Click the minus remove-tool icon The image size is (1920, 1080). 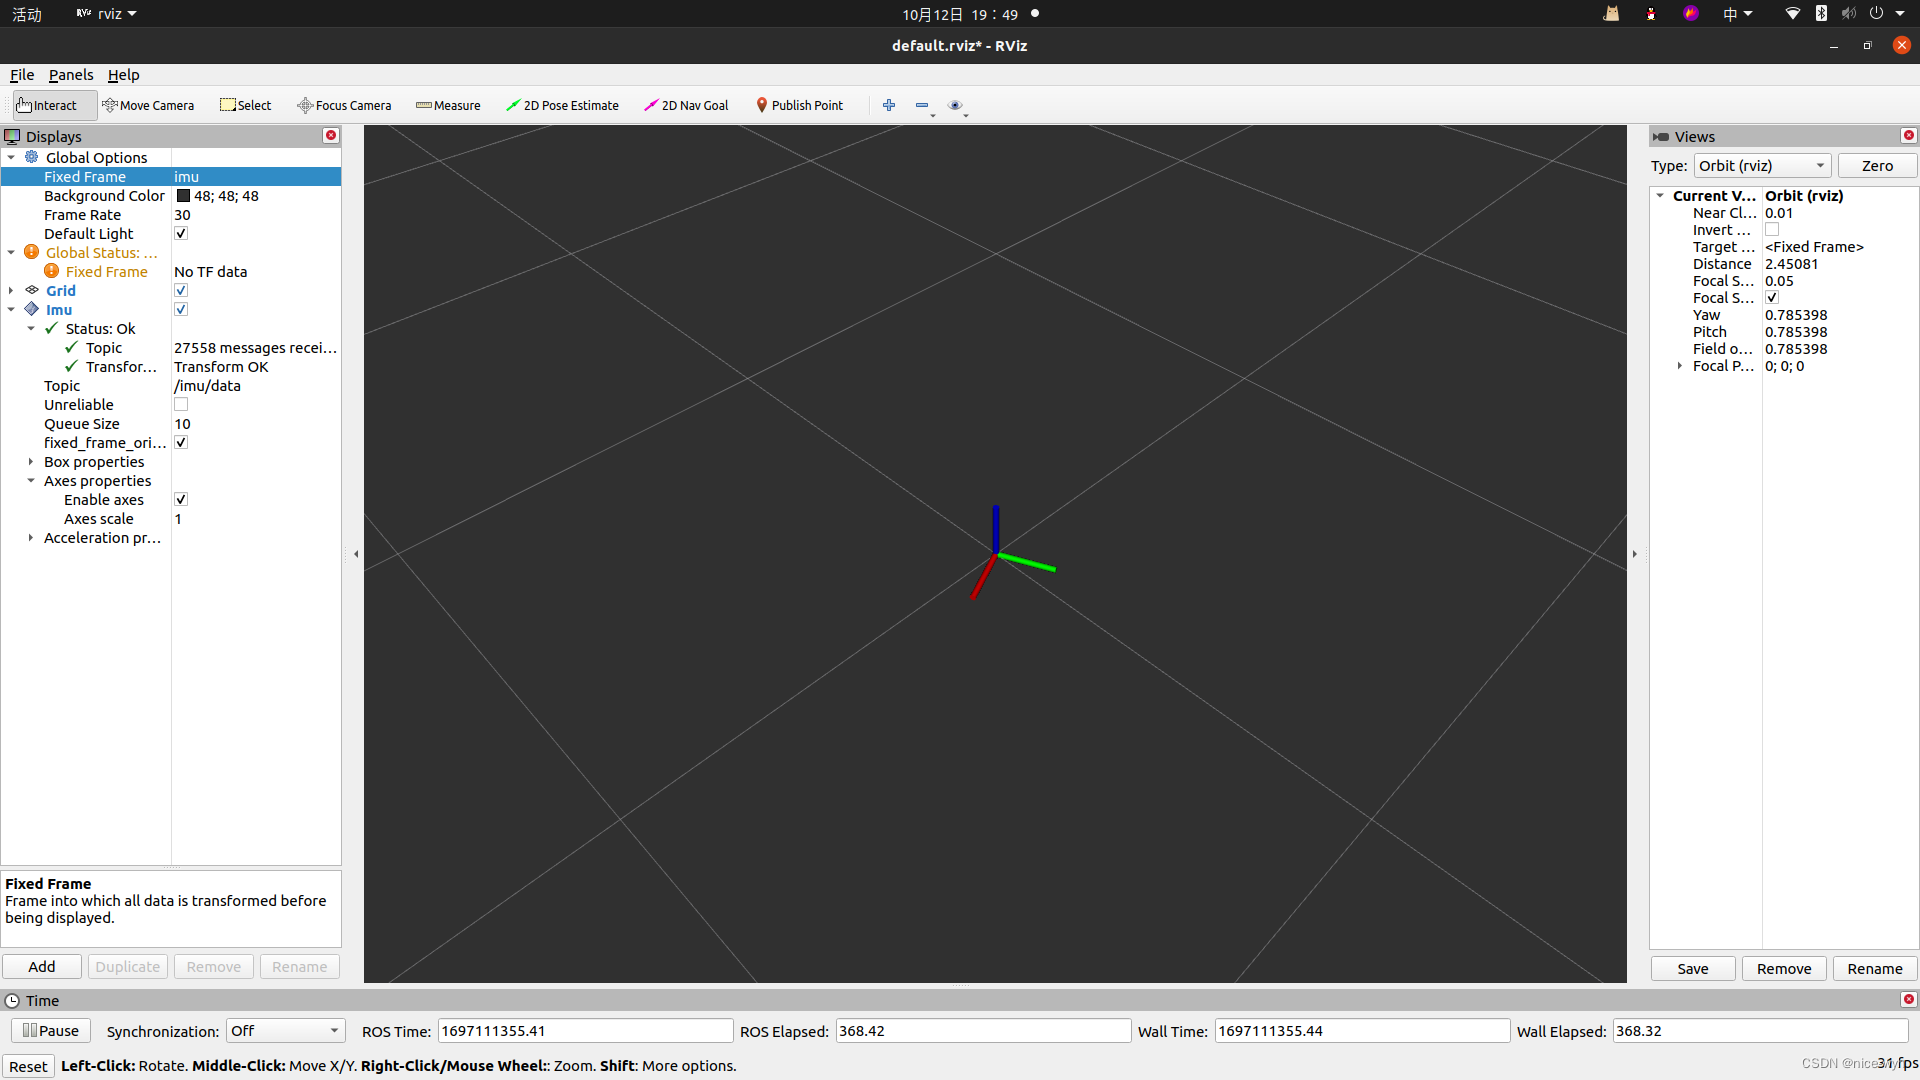click(x=922, y=105)
